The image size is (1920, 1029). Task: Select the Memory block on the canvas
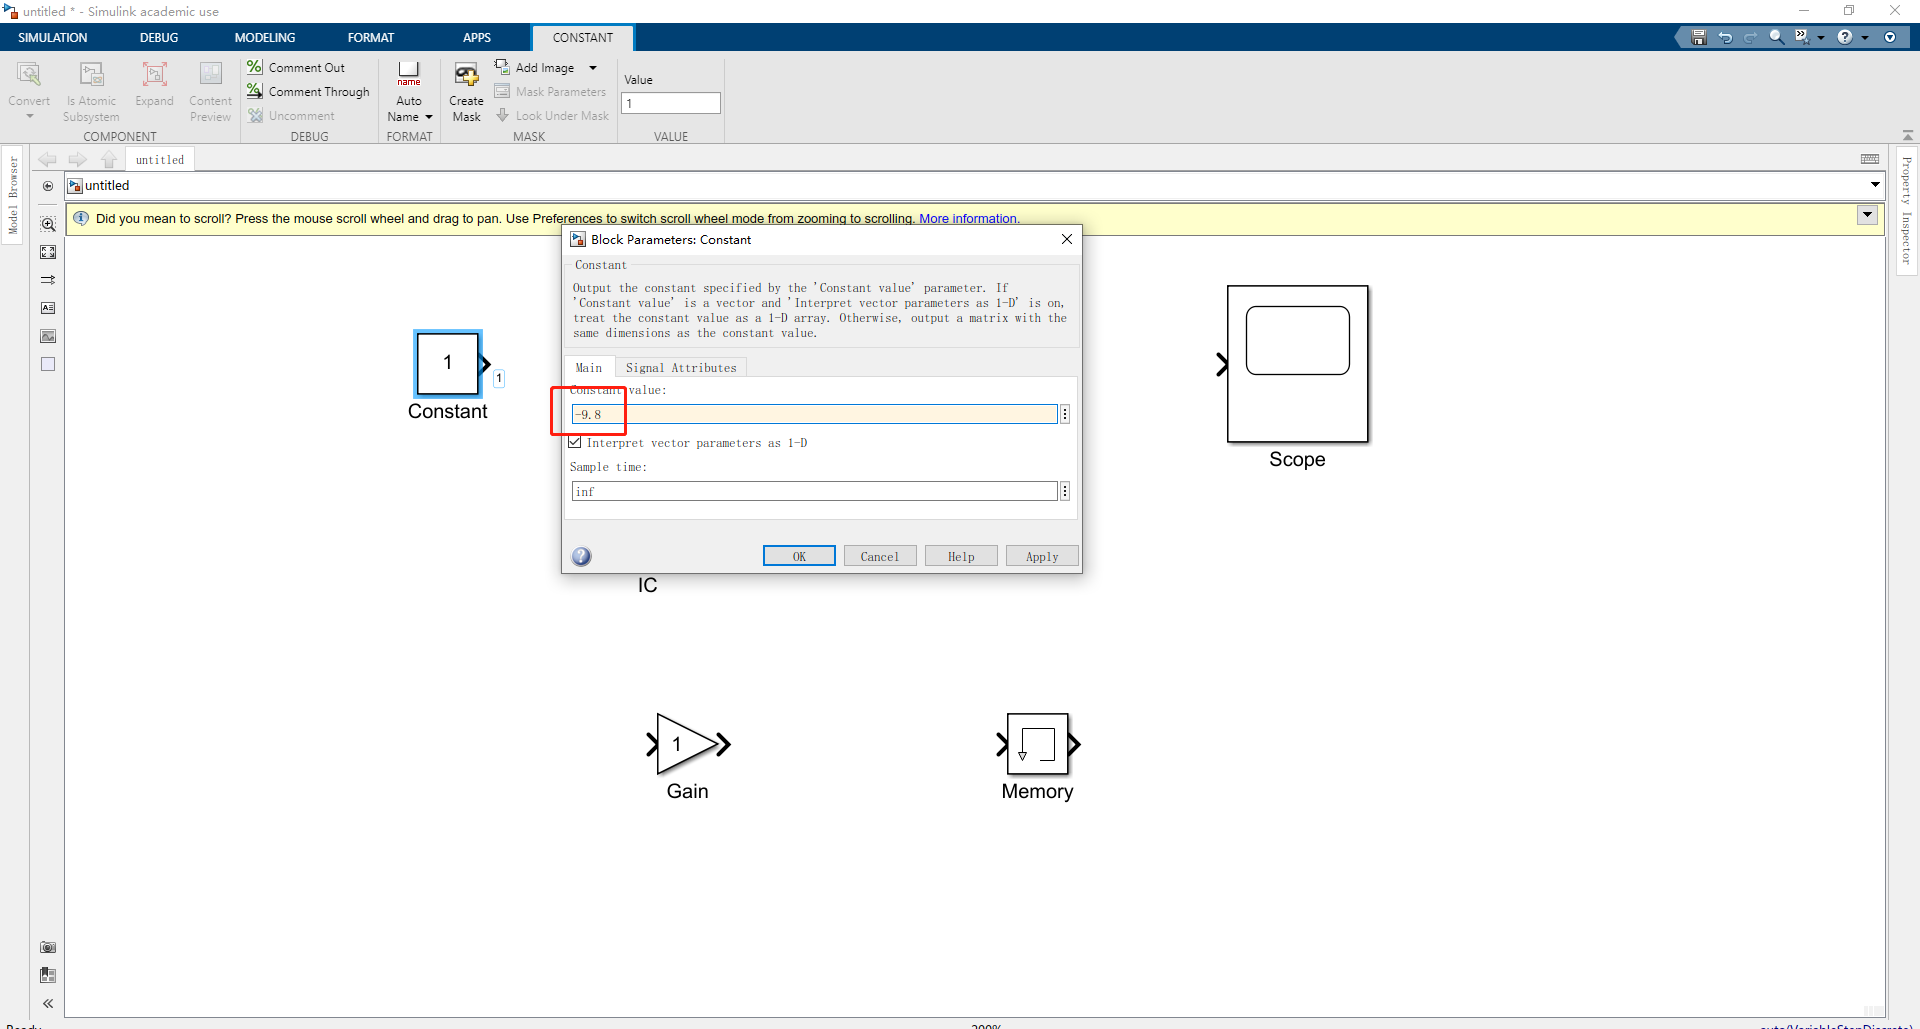pos(1038,744)
